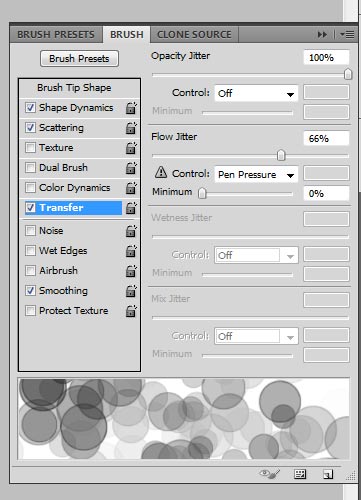Enable the Color Dynamics checkbox
Screen dimensions: 361x500
pos(30,188)
